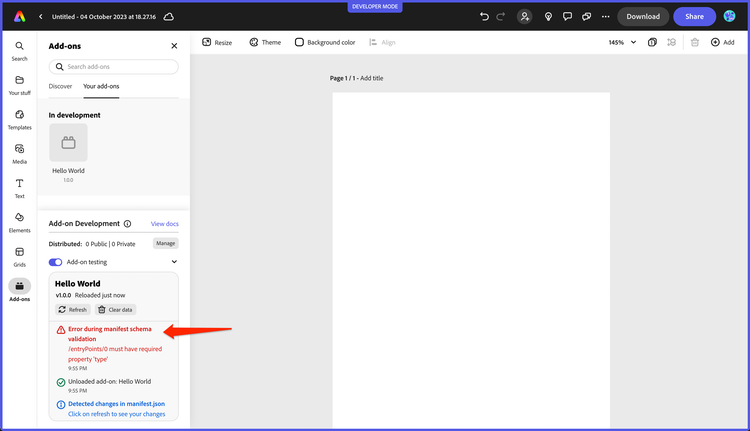Viewport: 750px width, 431px height.
Task: Click the Background color swatch
Action: coord(299,42)
